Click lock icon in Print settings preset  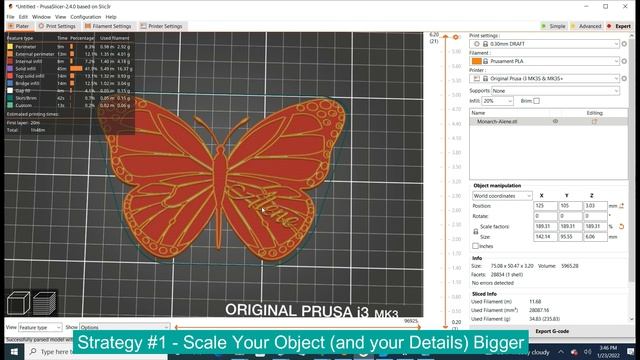[485, 44]
